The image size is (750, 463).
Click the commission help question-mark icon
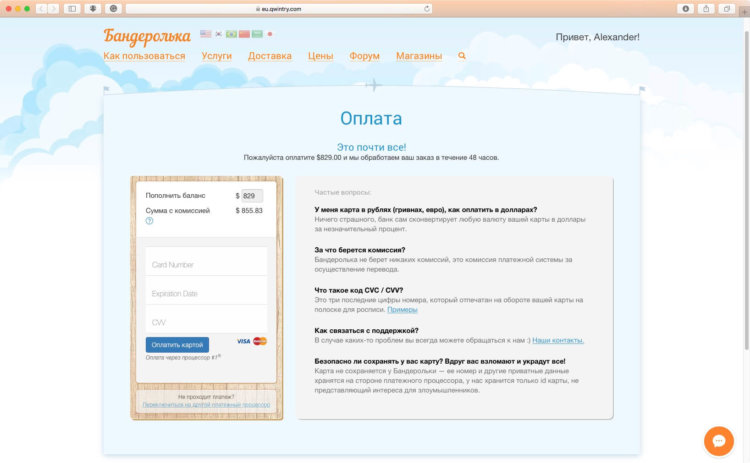point(149,221)
